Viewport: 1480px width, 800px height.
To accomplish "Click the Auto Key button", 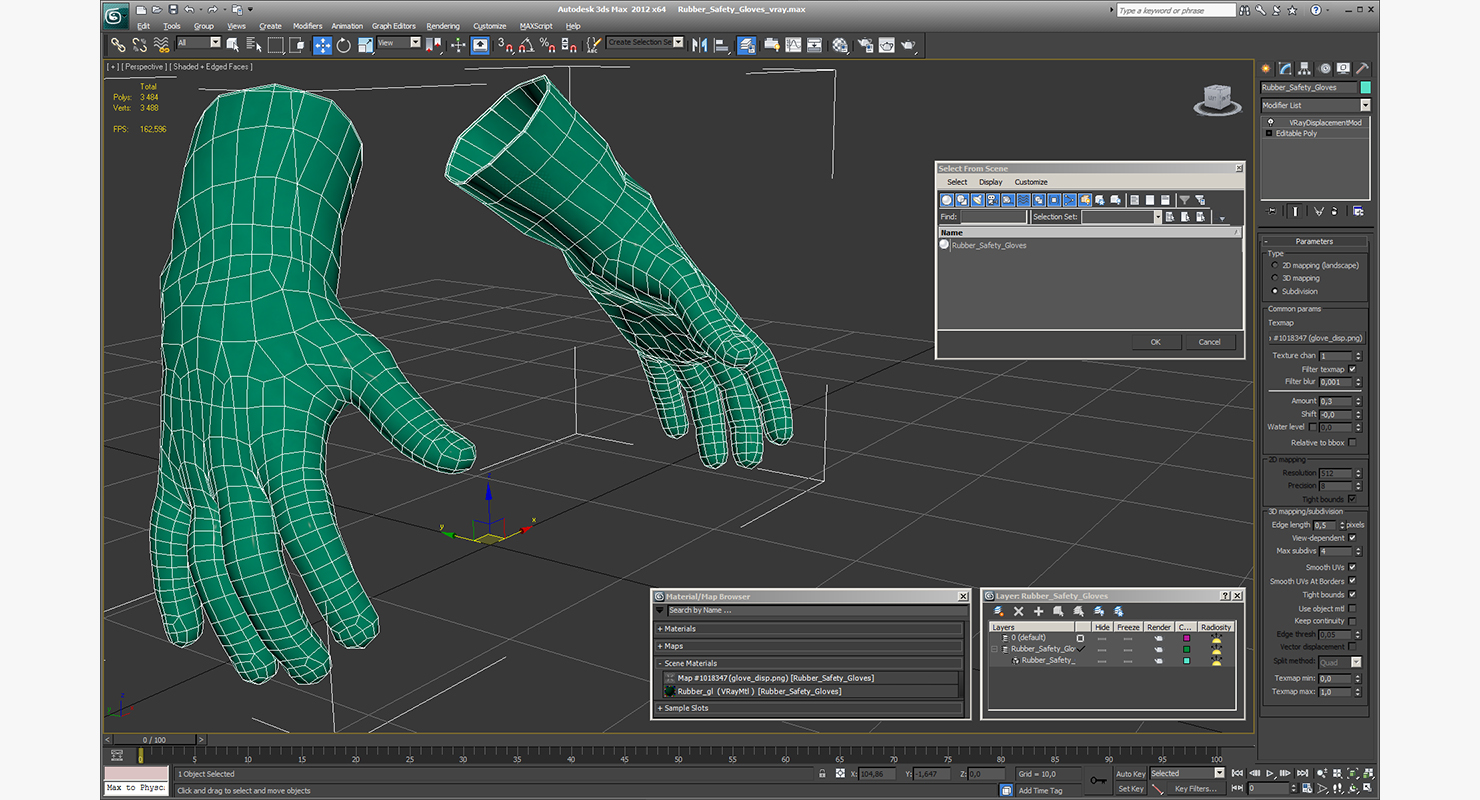I will point(1130,773).
